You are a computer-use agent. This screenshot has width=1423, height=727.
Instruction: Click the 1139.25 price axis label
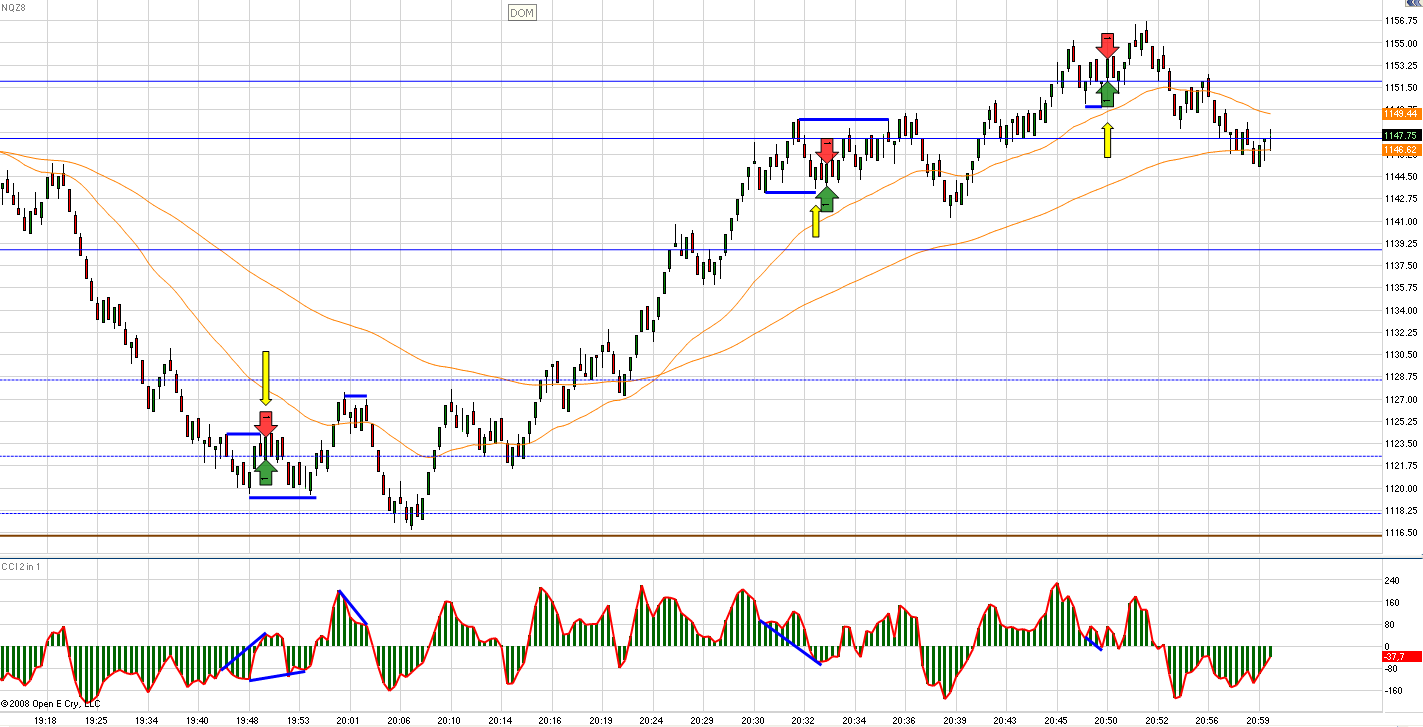1401,243
